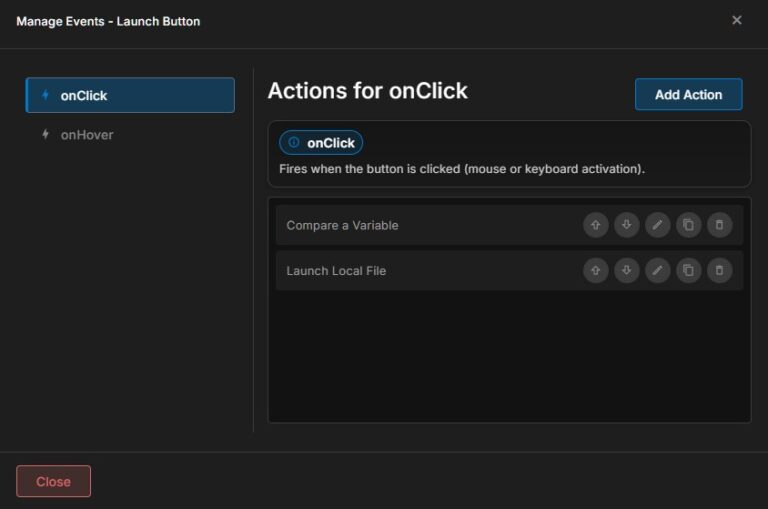Select the onClick event in sidebar
Image resolution: width=768 pixels, height=509 pixels.
[130, 95]
